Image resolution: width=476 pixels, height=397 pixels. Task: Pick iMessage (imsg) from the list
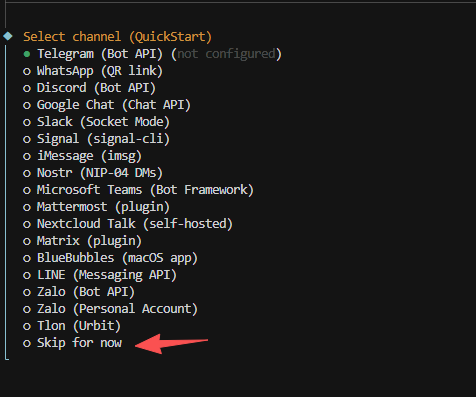(x=82, y=156)
